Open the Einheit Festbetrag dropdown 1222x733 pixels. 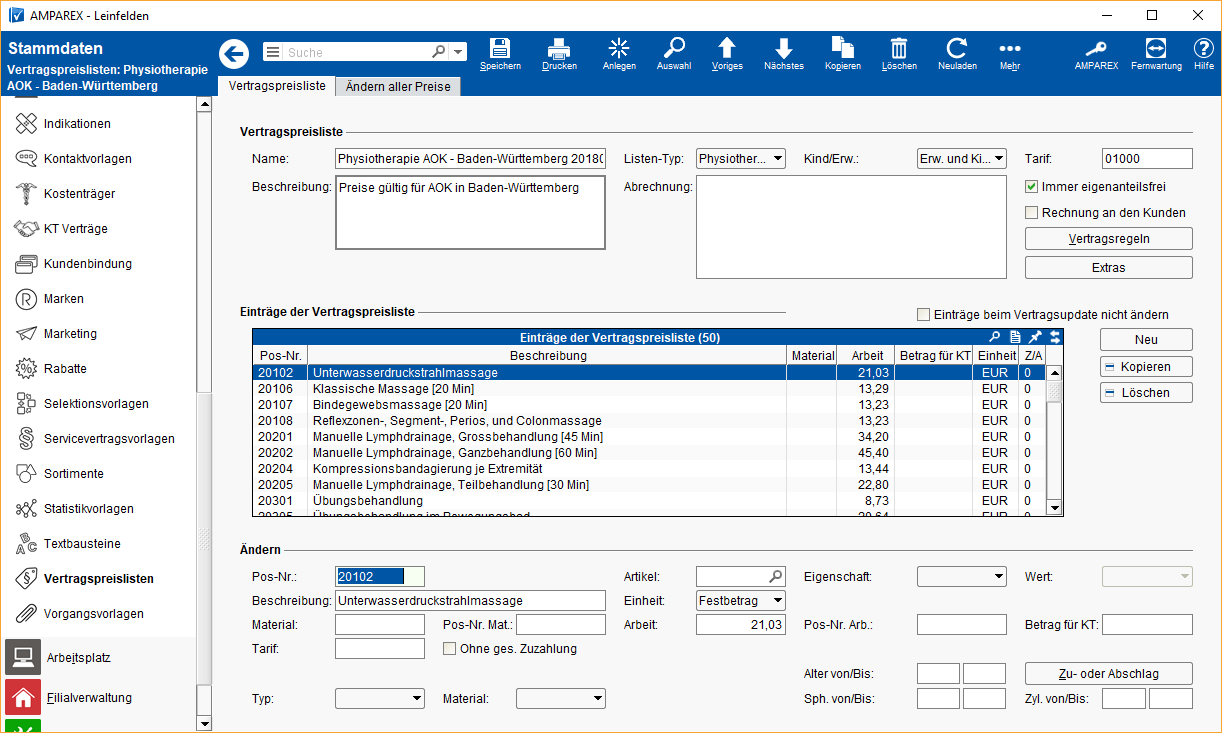(741, 601)
